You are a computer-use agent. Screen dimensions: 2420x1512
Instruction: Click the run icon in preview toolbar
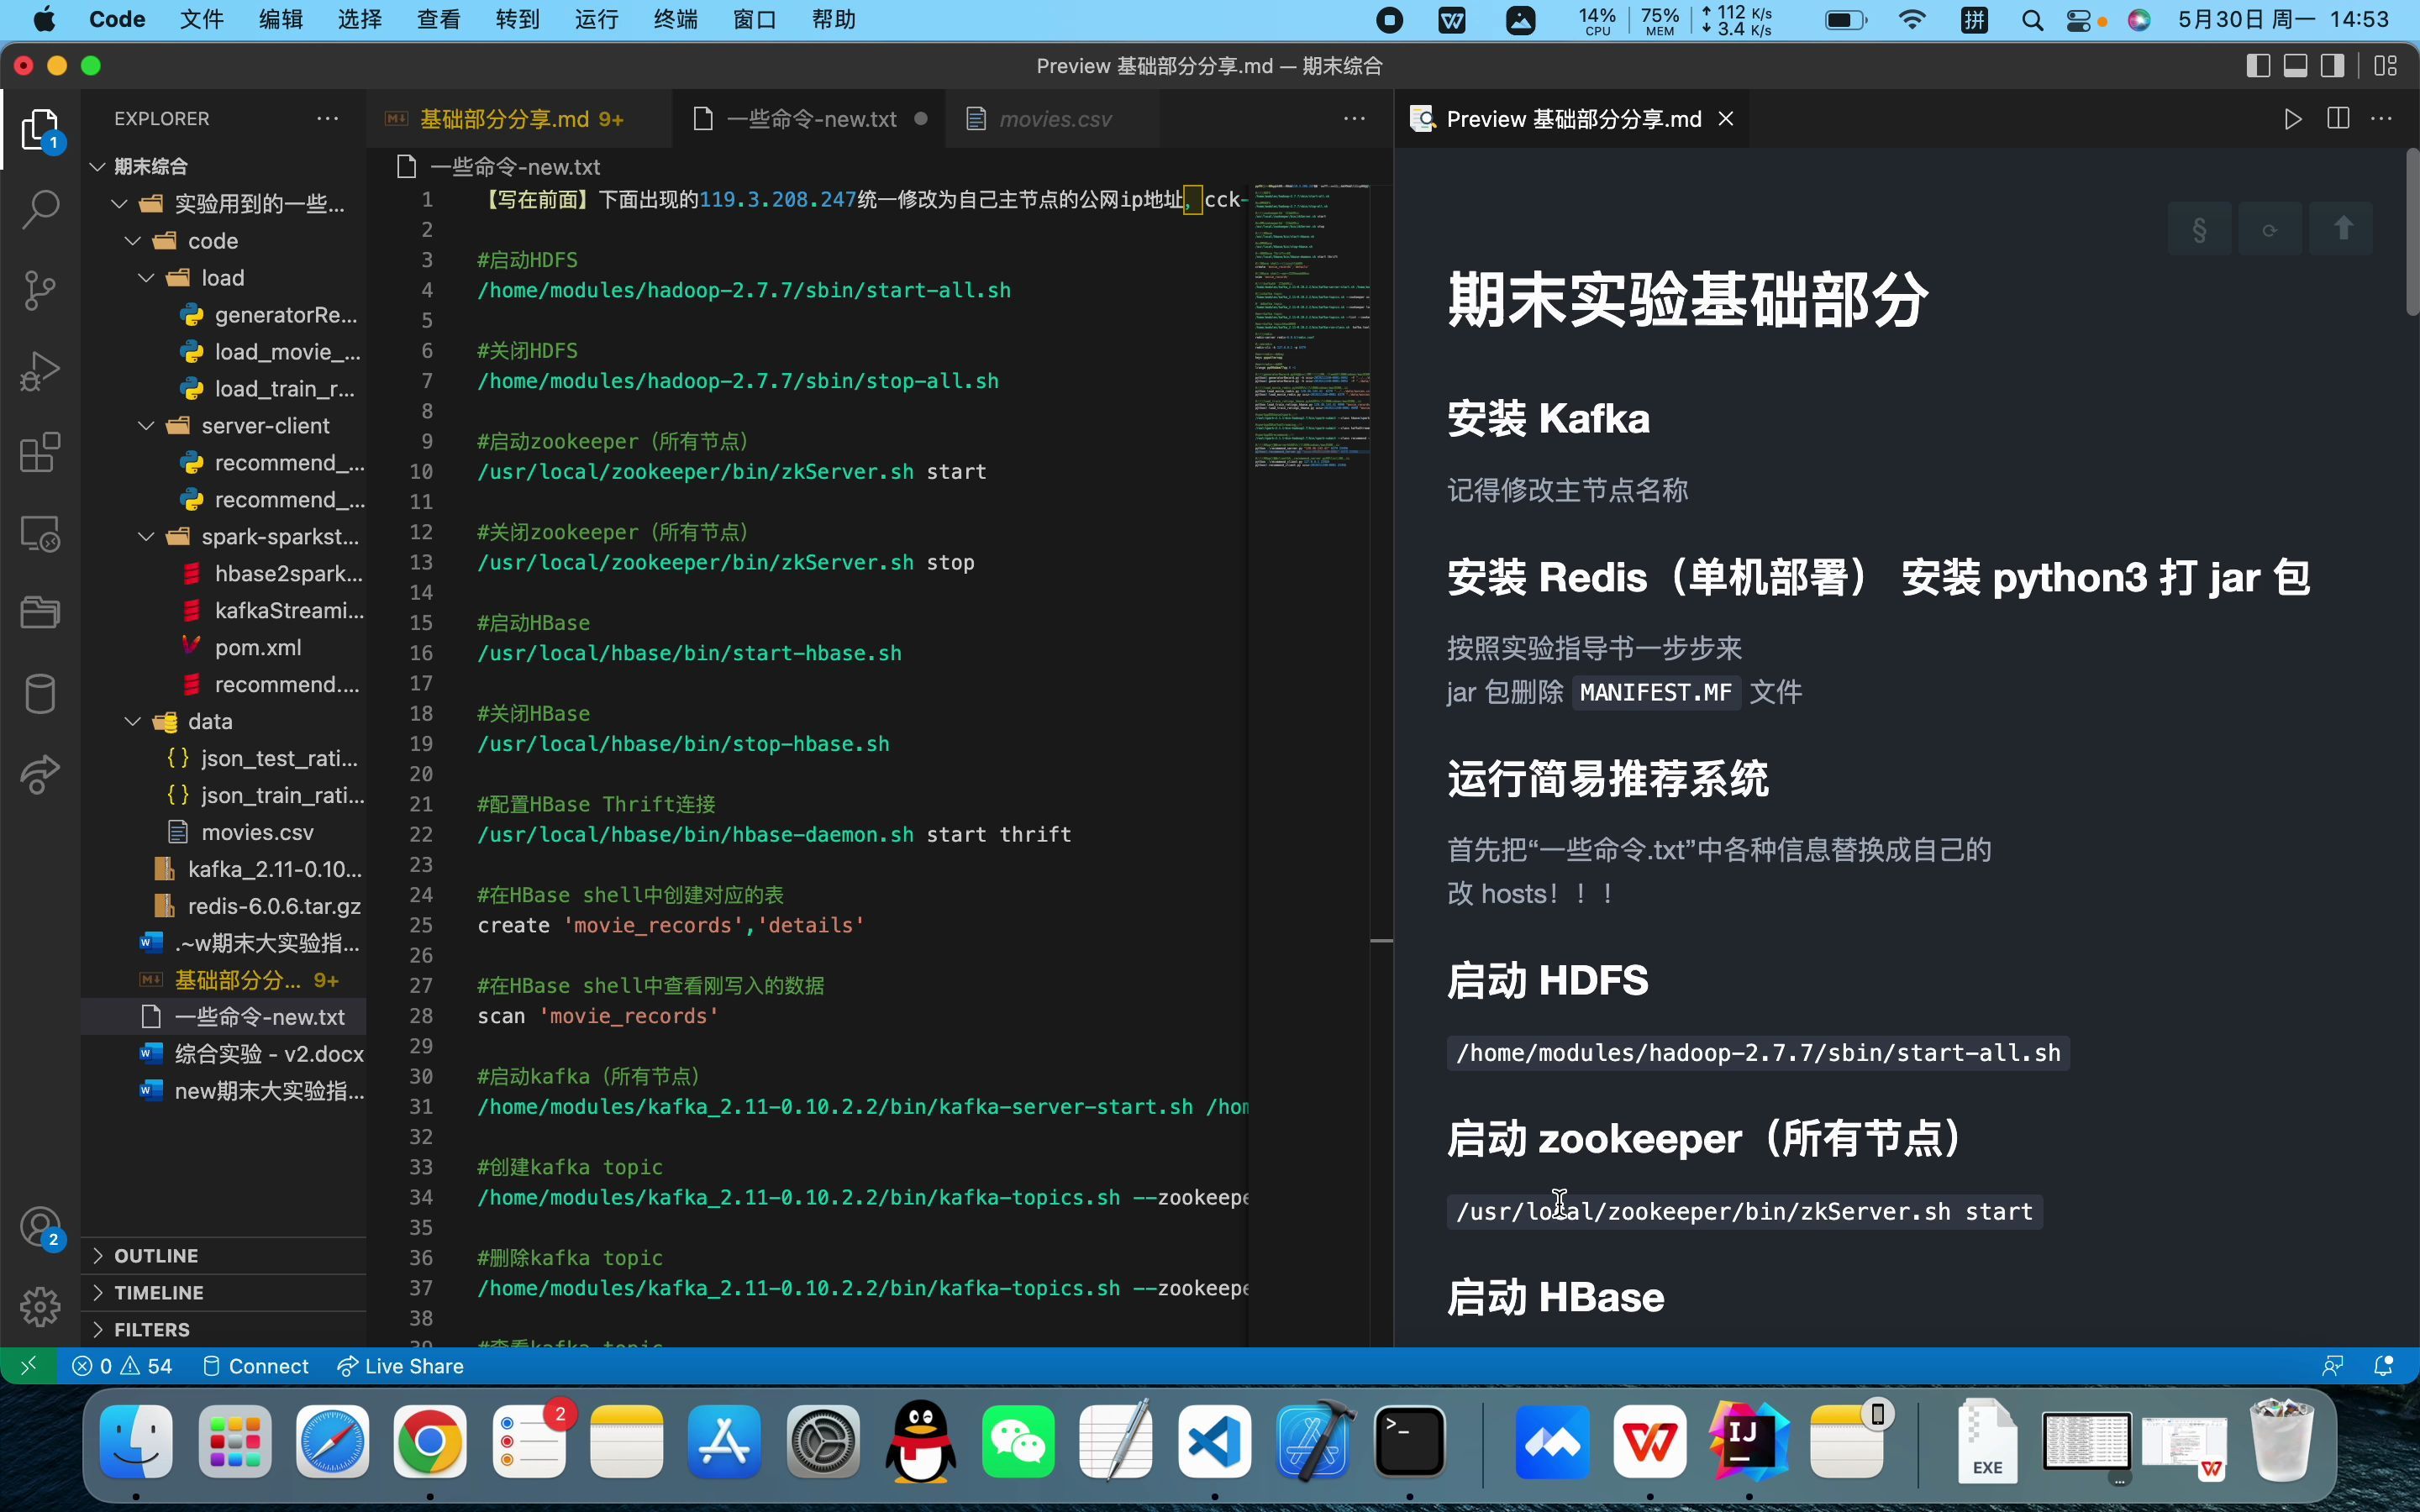2293,119
